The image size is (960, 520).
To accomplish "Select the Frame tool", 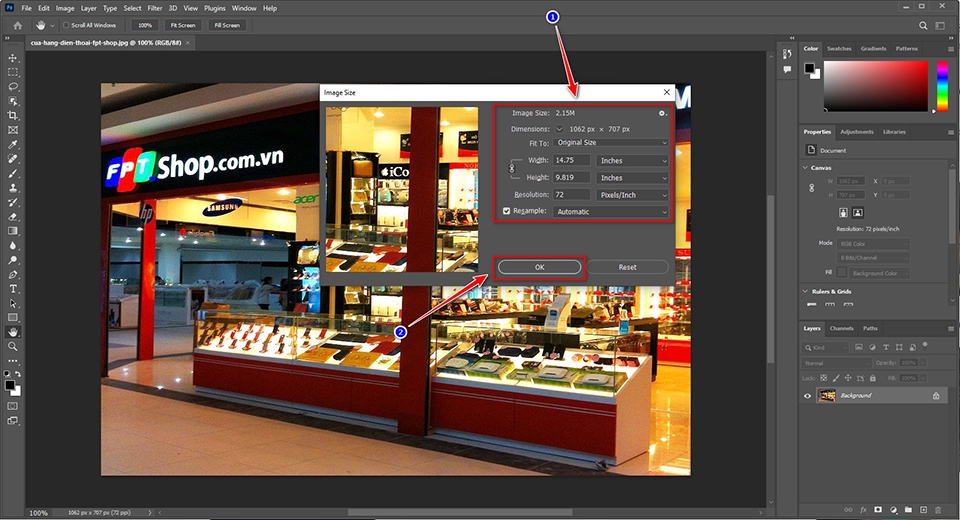I will [x=13, y=130].
